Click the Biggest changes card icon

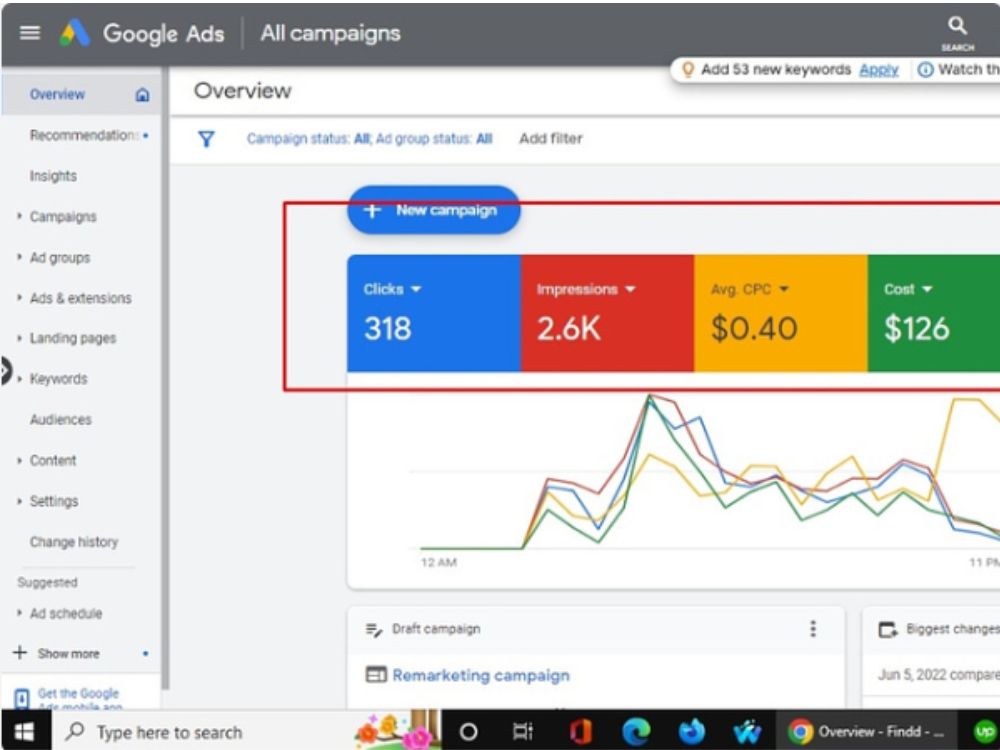[x=887, y=629]
